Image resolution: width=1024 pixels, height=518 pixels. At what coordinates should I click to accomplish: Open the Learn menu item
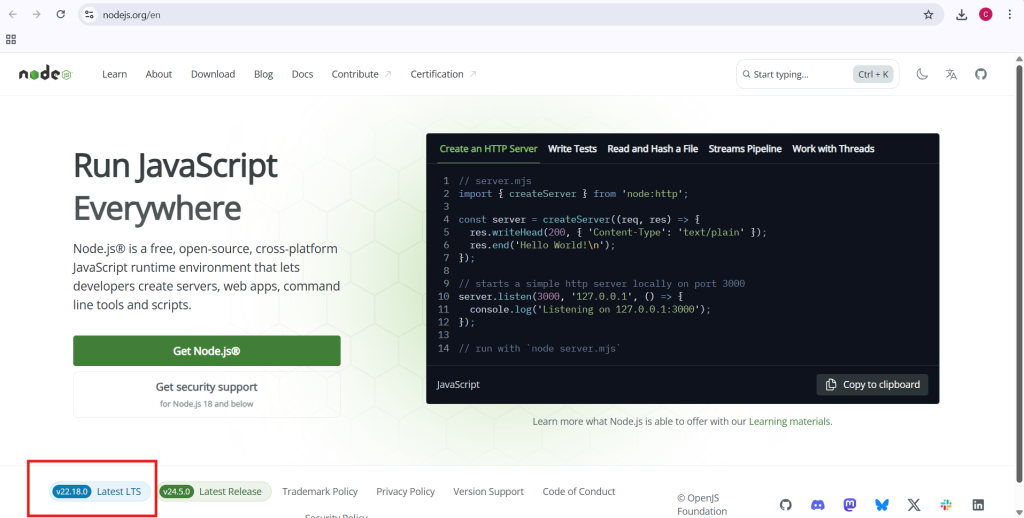pyautogui.click(x=114, y=74)
